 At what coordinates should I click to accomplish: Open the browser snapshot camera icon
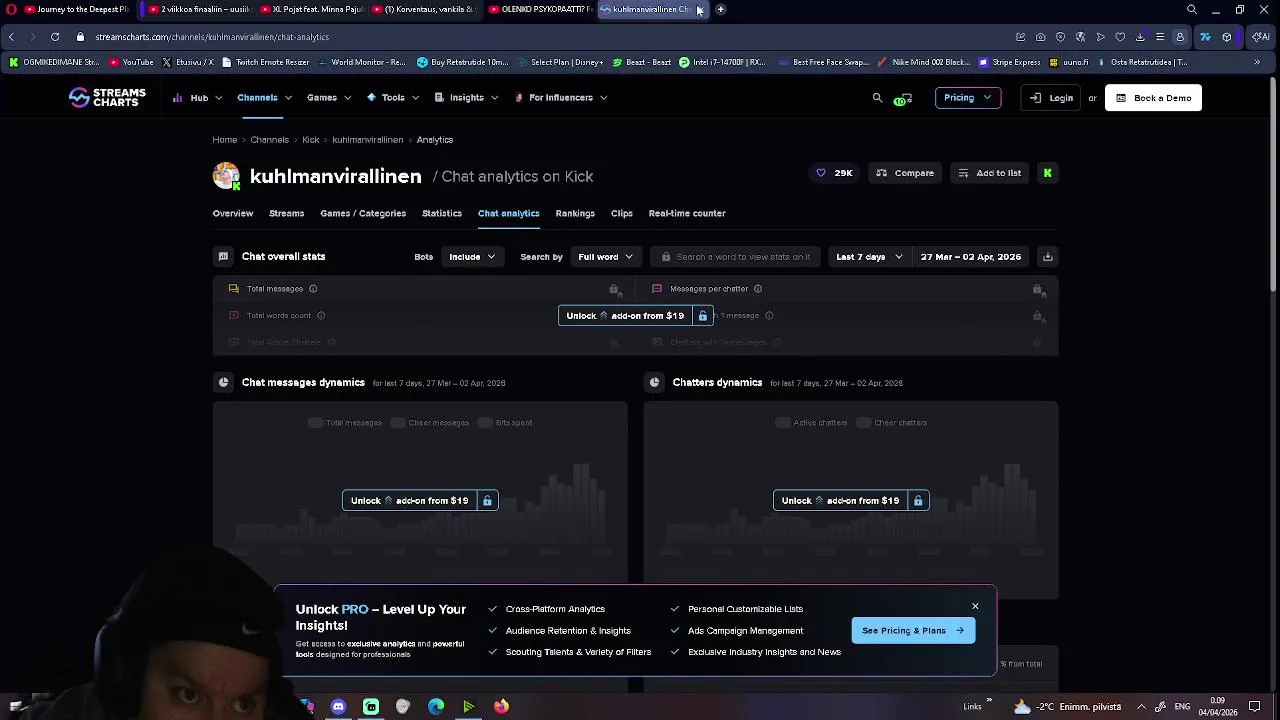(1040, 37)
